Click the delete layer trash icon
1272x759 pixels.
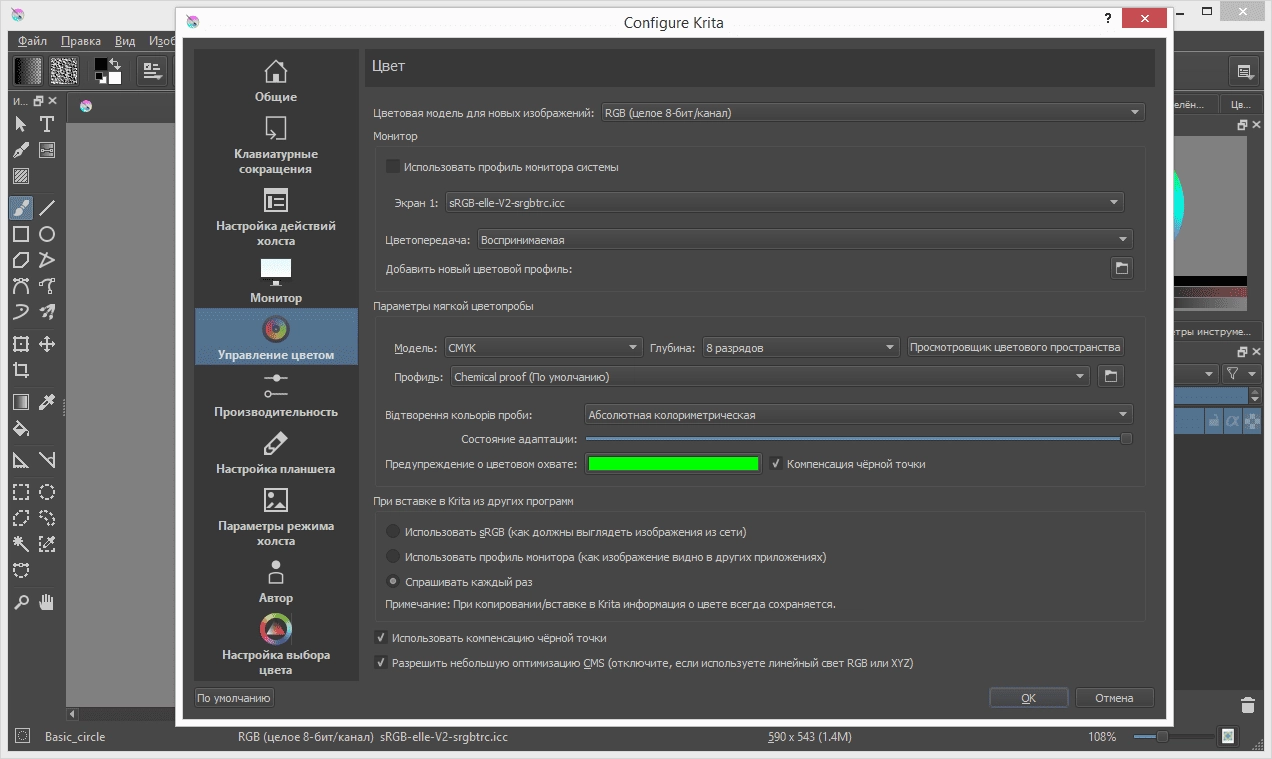[x=1247, y=704]
